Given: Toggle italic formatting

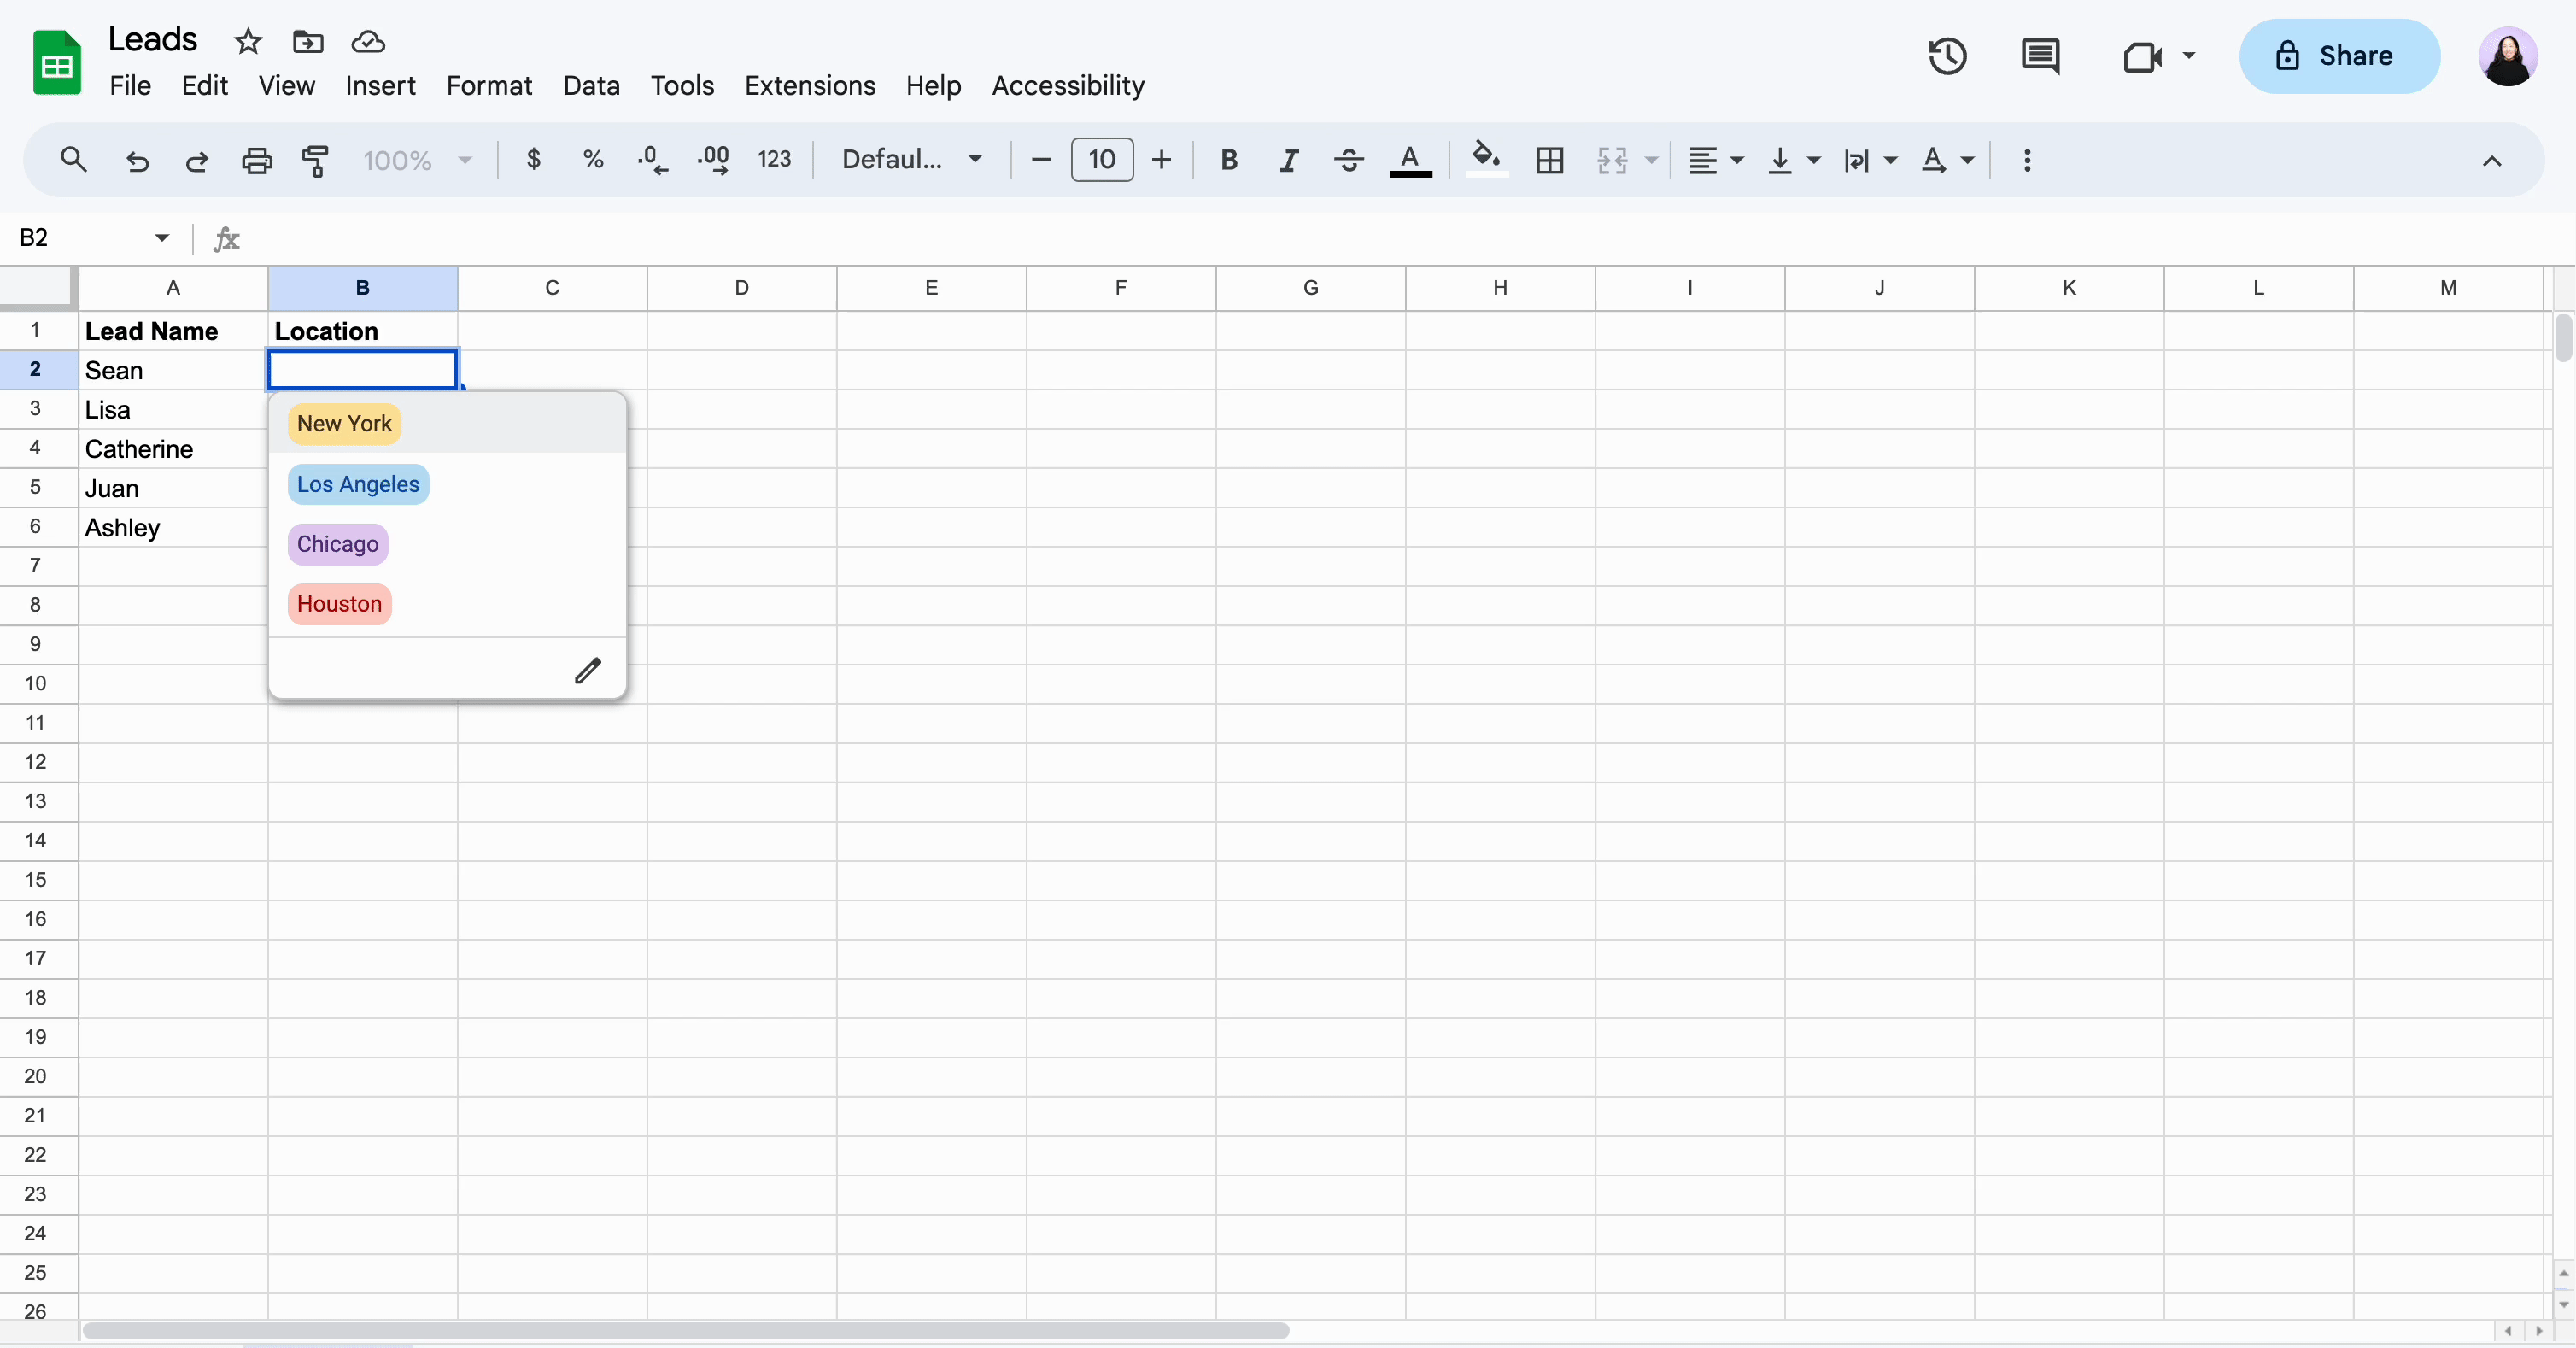Looking at the screenshot, I should pos(1289,160).
